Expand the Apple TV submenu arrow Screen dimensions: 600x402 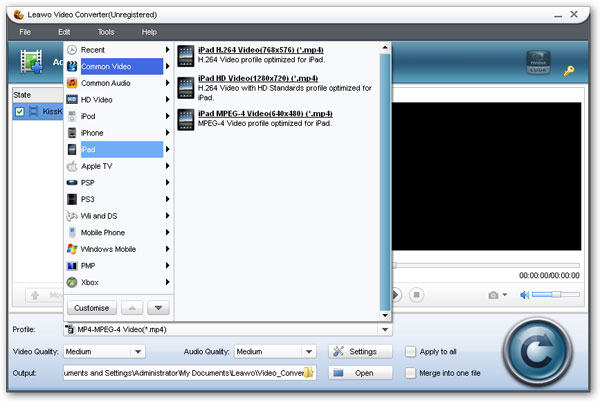(168, 166)
